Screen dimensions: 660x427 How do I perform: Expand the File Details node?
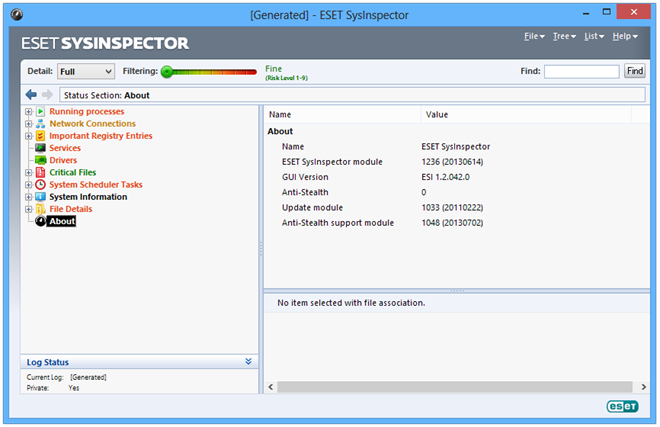[29, 209]
